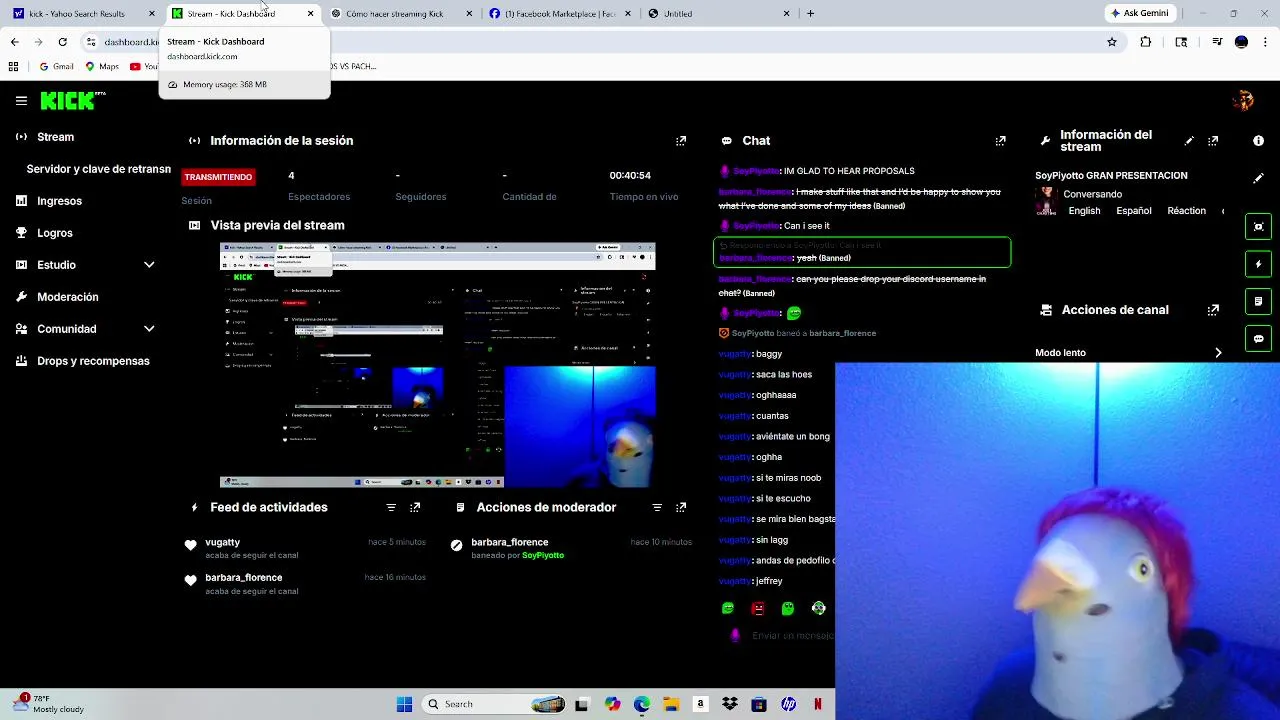Open the Windows Start menu
The width and height of the screenshot is (1280, 720).
pyautogui.click(x=404, y=704)
